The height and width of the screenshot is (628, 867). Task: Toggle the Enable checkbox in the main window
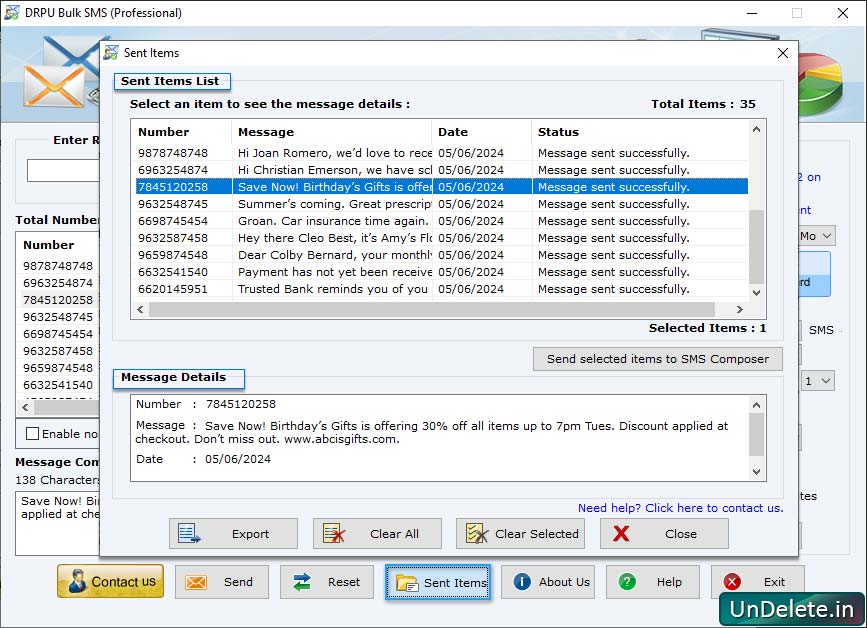tap(33, 433)
